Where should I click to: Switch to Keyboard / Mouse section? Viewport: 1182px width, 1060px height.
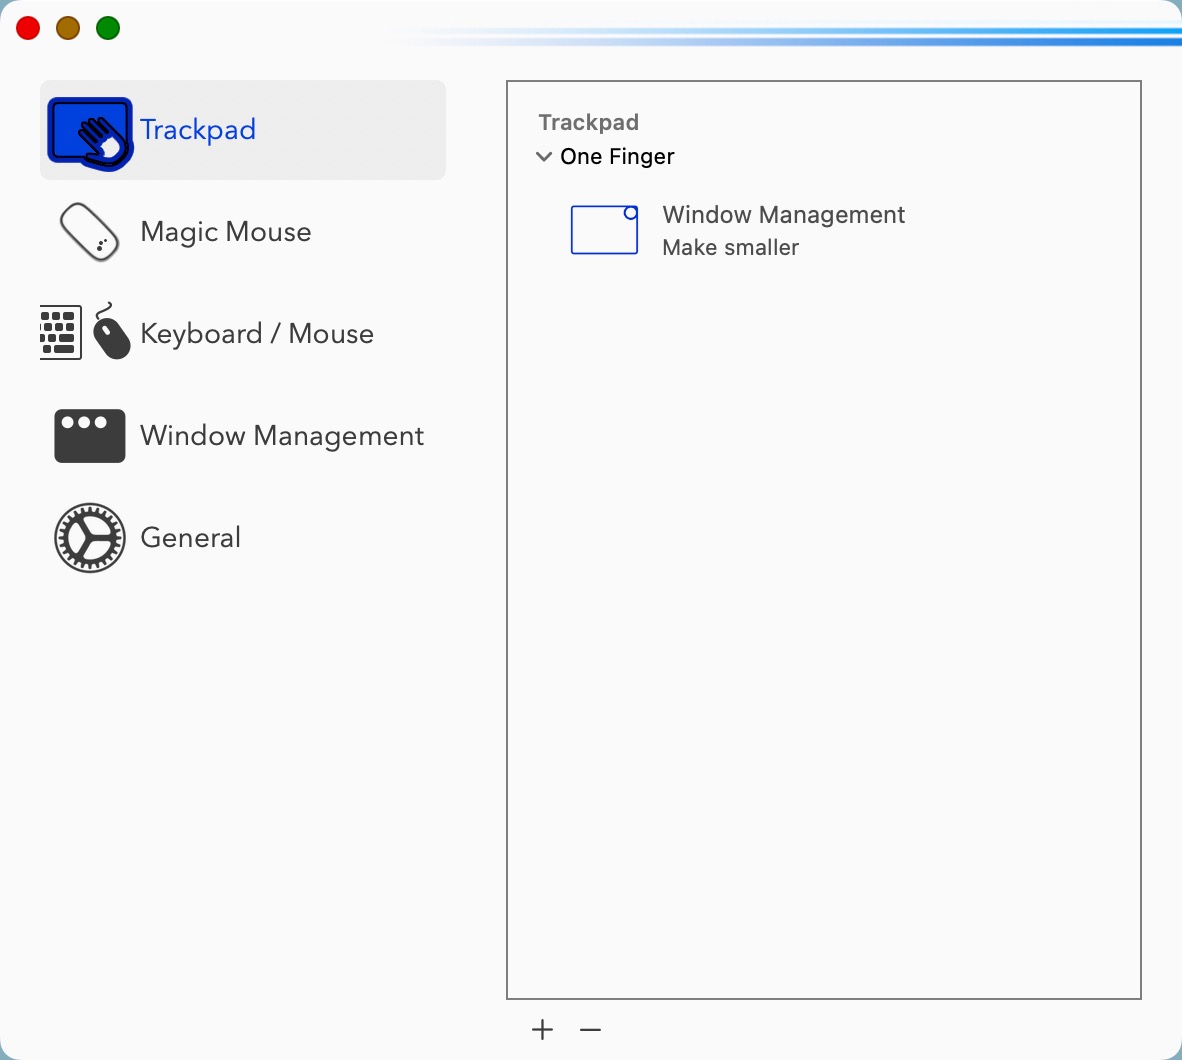point(243,333)
